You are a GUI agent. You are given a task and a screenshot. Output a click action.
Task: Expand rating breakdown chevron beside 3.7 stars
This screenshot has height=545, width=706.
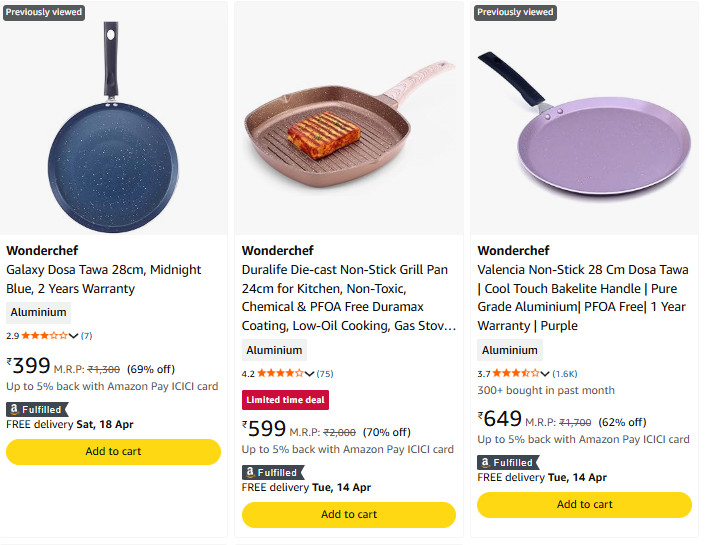click(544, 373)
